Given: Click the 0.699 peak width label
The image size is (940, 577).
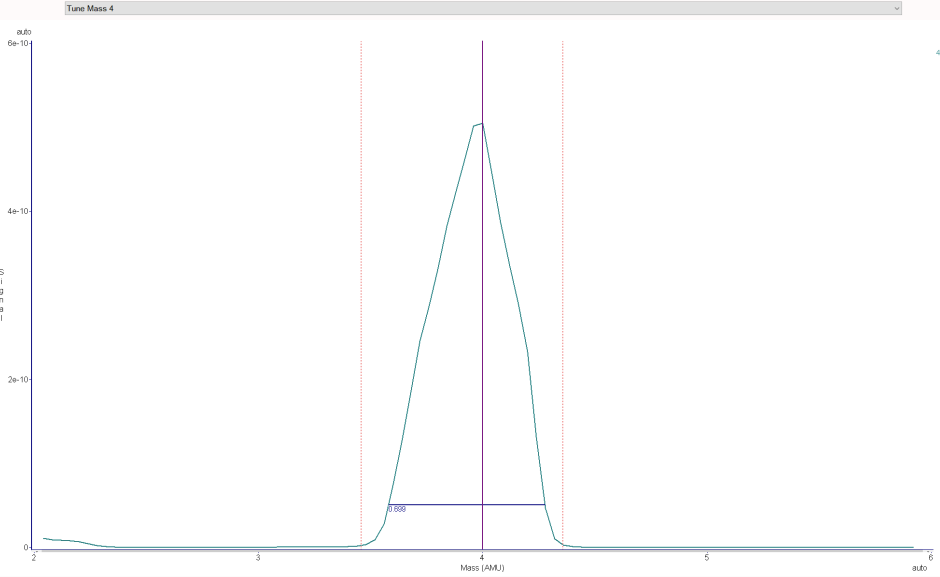Looking at the screenshot, I should click(x=397, y=509).
